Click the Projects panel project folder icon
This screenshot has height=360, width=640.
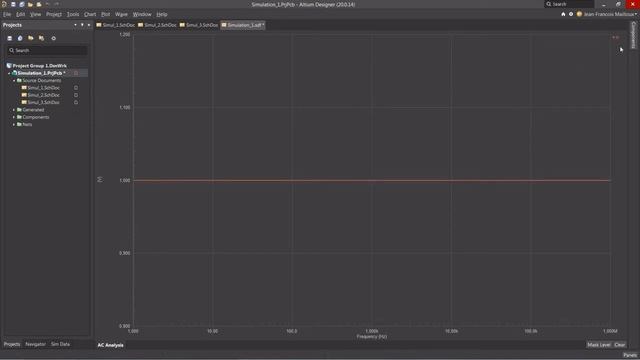[41, 38]
